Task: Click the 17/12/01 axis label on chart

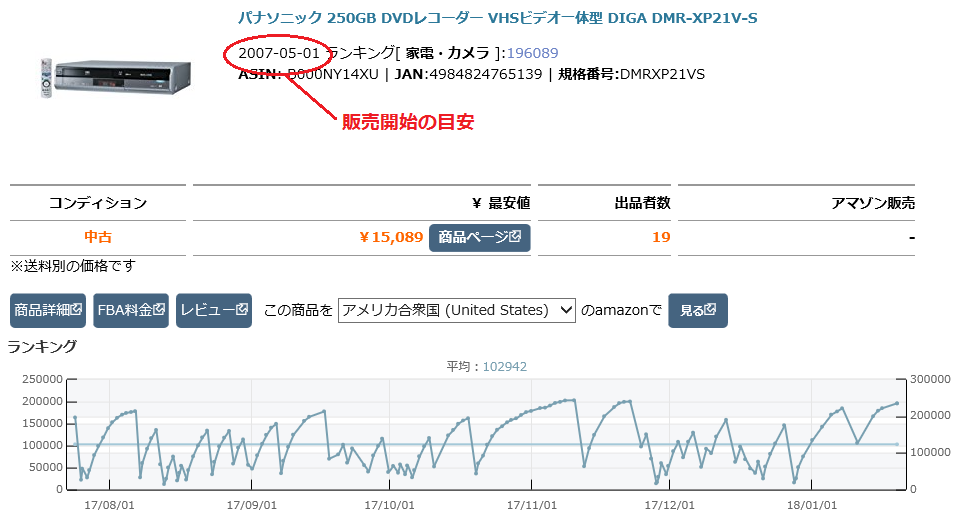Action: pos(669,505)
